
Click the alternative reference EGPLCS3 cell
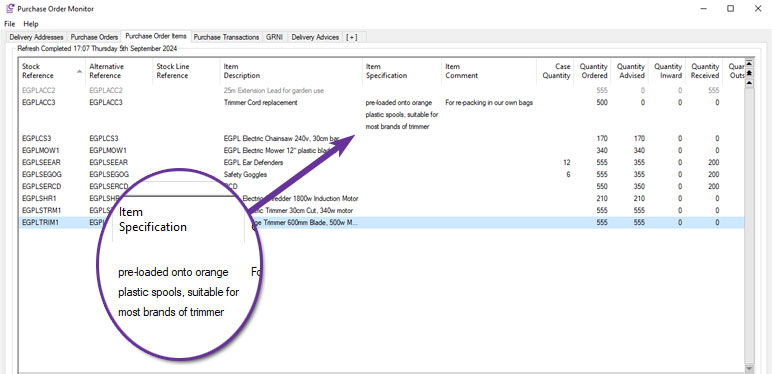103,138
